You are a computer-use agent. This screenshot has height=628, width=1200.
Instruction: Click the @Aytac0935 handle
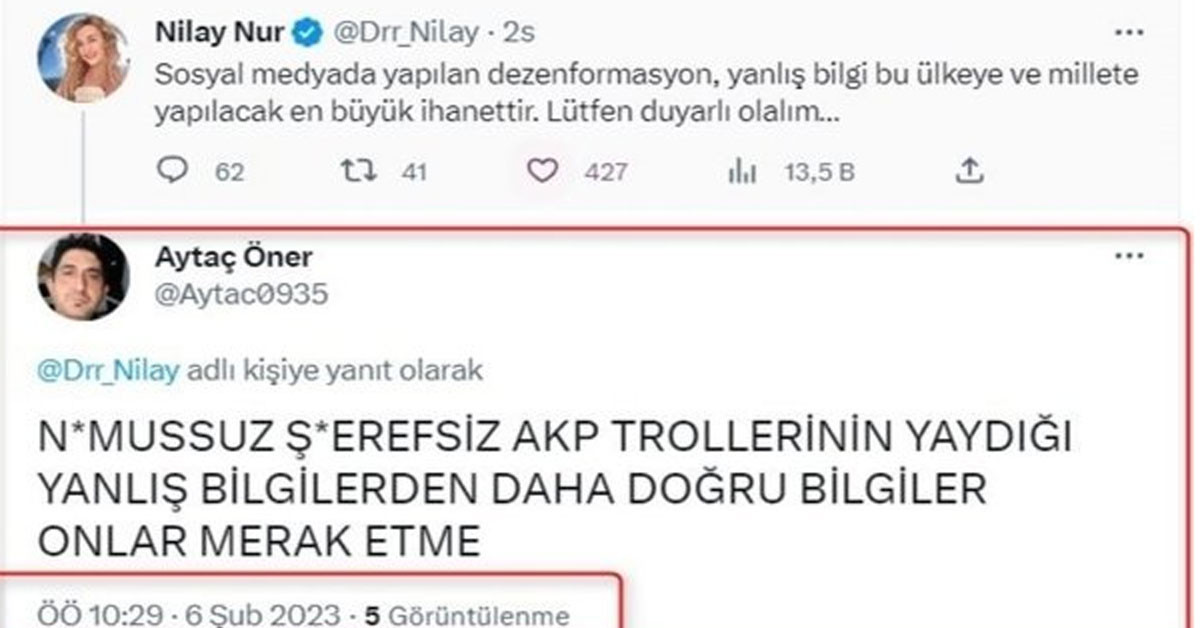coord(242,293)
